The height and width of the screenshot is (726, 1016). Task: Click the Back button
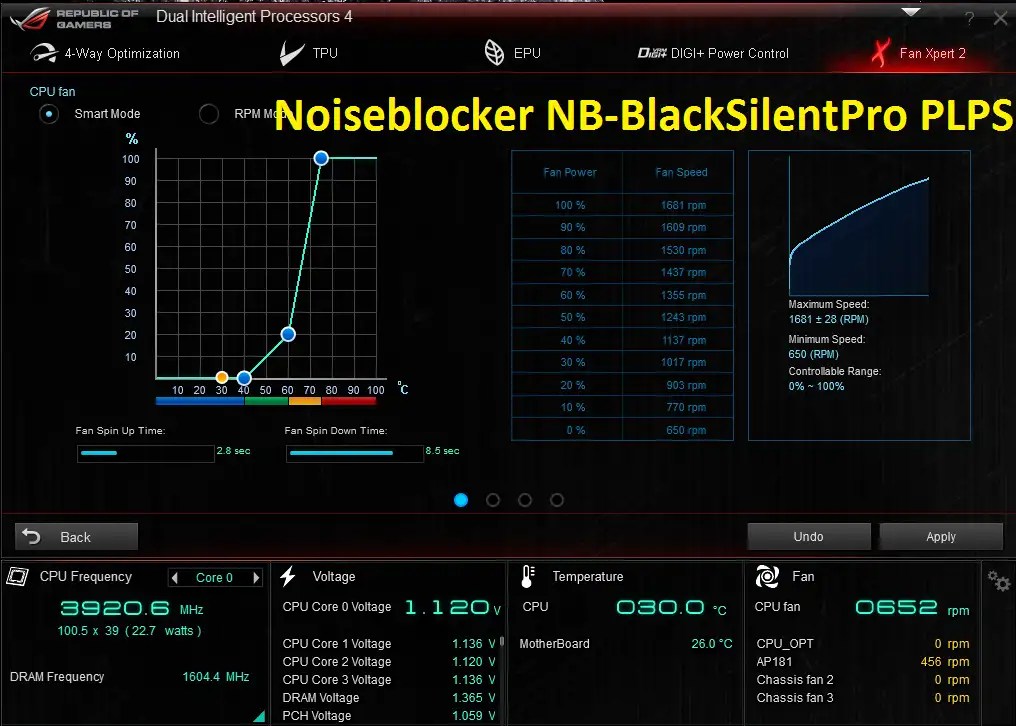click(76, 537)
